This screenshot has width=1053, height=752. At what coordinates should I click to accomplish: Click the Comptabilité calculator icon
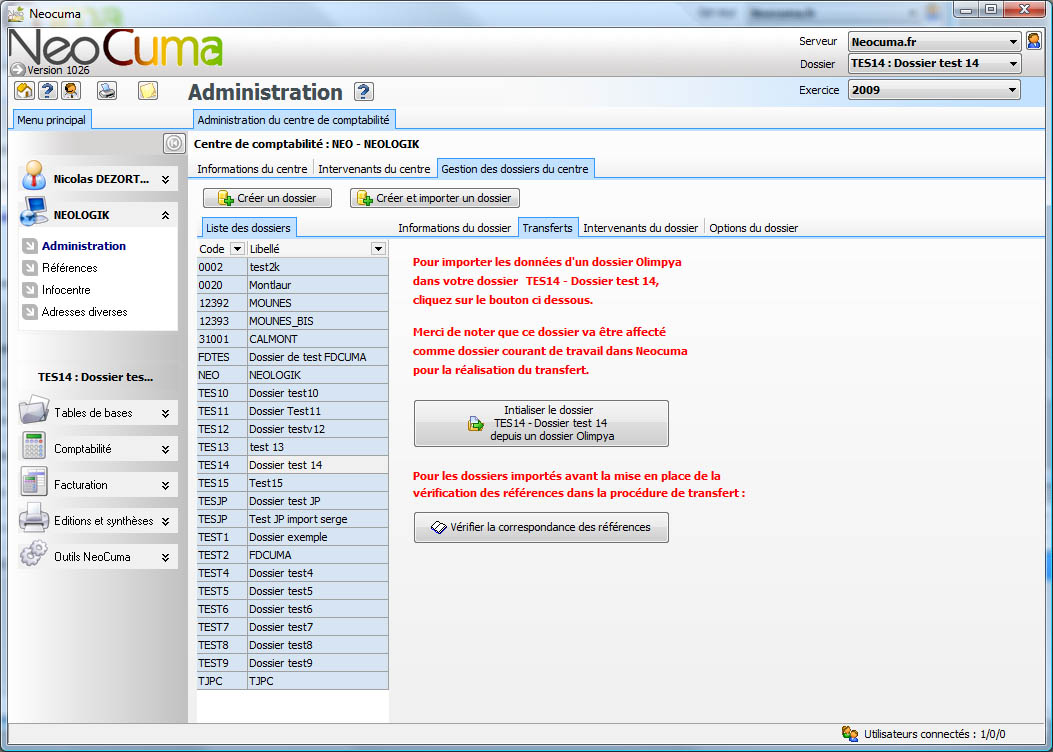pyautogui.click(x=34, y=446)
